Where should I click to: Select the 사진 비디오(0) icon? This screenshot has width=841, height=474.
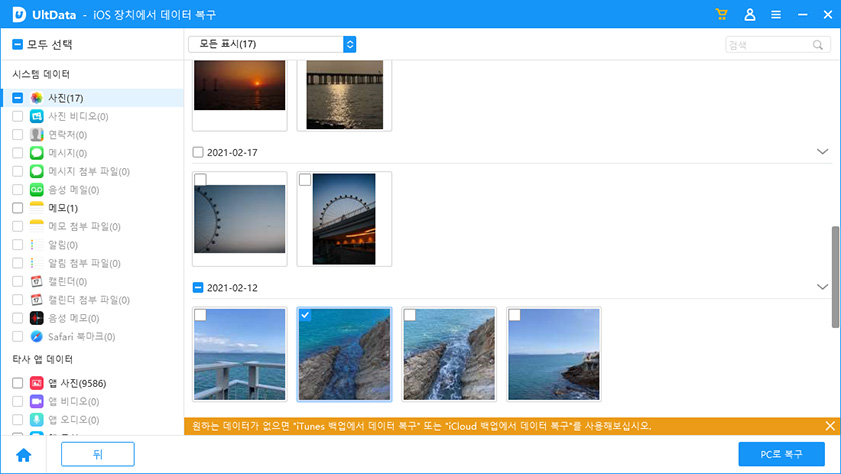pyautogui.click(x=36, y=116)
